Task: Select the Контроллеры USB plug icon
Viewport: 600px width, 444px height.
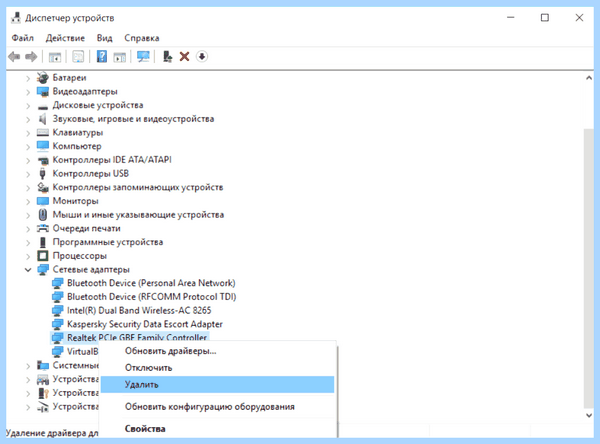Action: 42,173
